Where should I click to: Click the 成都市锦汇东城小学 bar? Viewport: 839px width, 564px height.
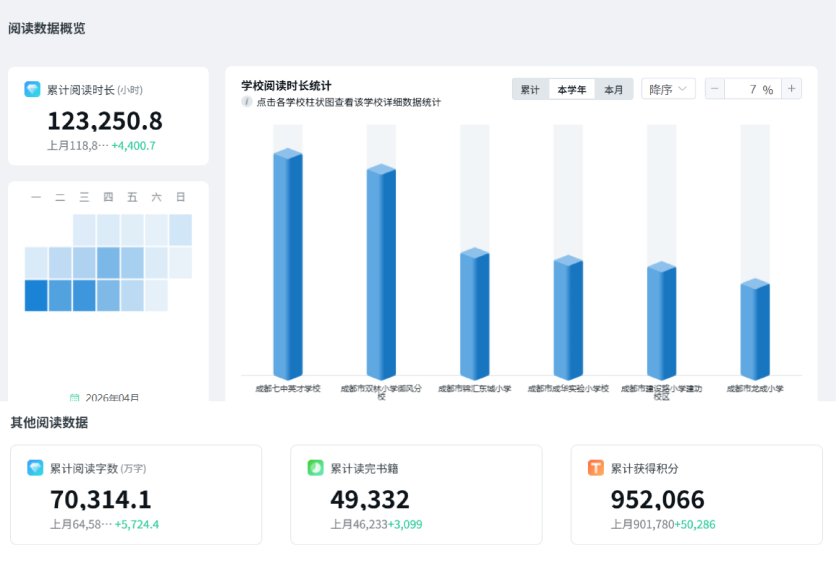[x=475, y=315]
